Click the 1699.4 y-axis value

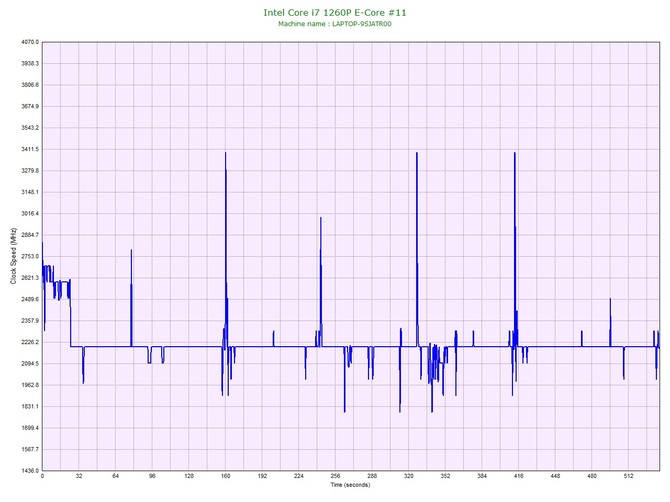tap(30, 428)
